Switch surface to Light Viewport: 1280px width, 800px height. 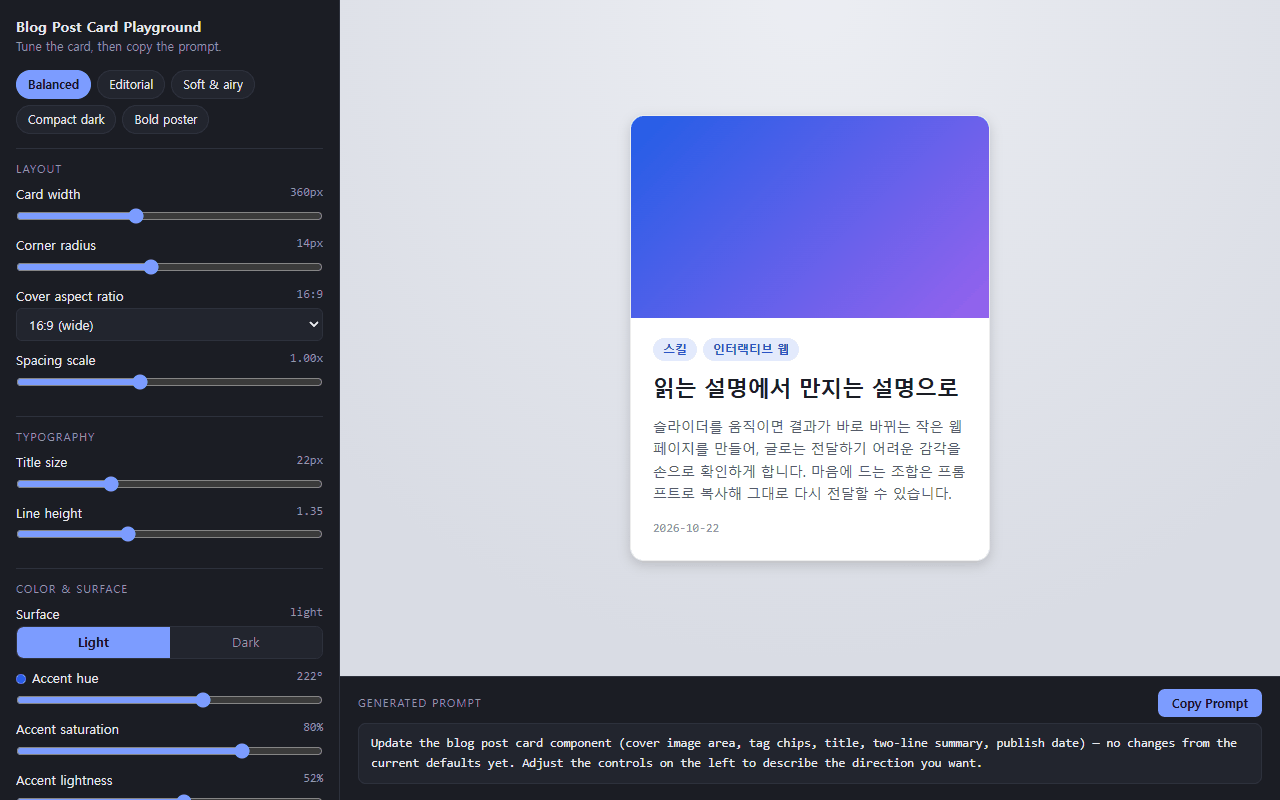tap(94, 643)
